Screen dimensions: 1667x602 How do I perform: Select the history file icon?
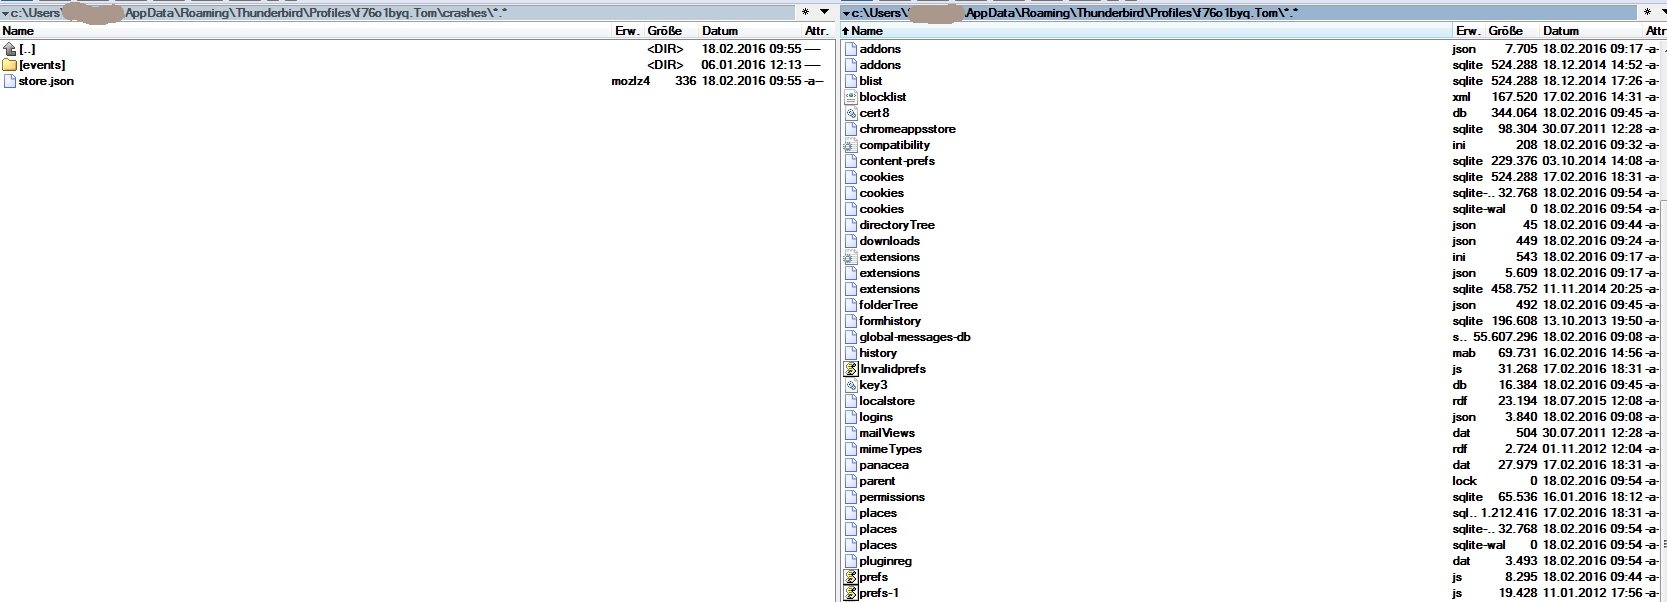[x=851, y=353]
